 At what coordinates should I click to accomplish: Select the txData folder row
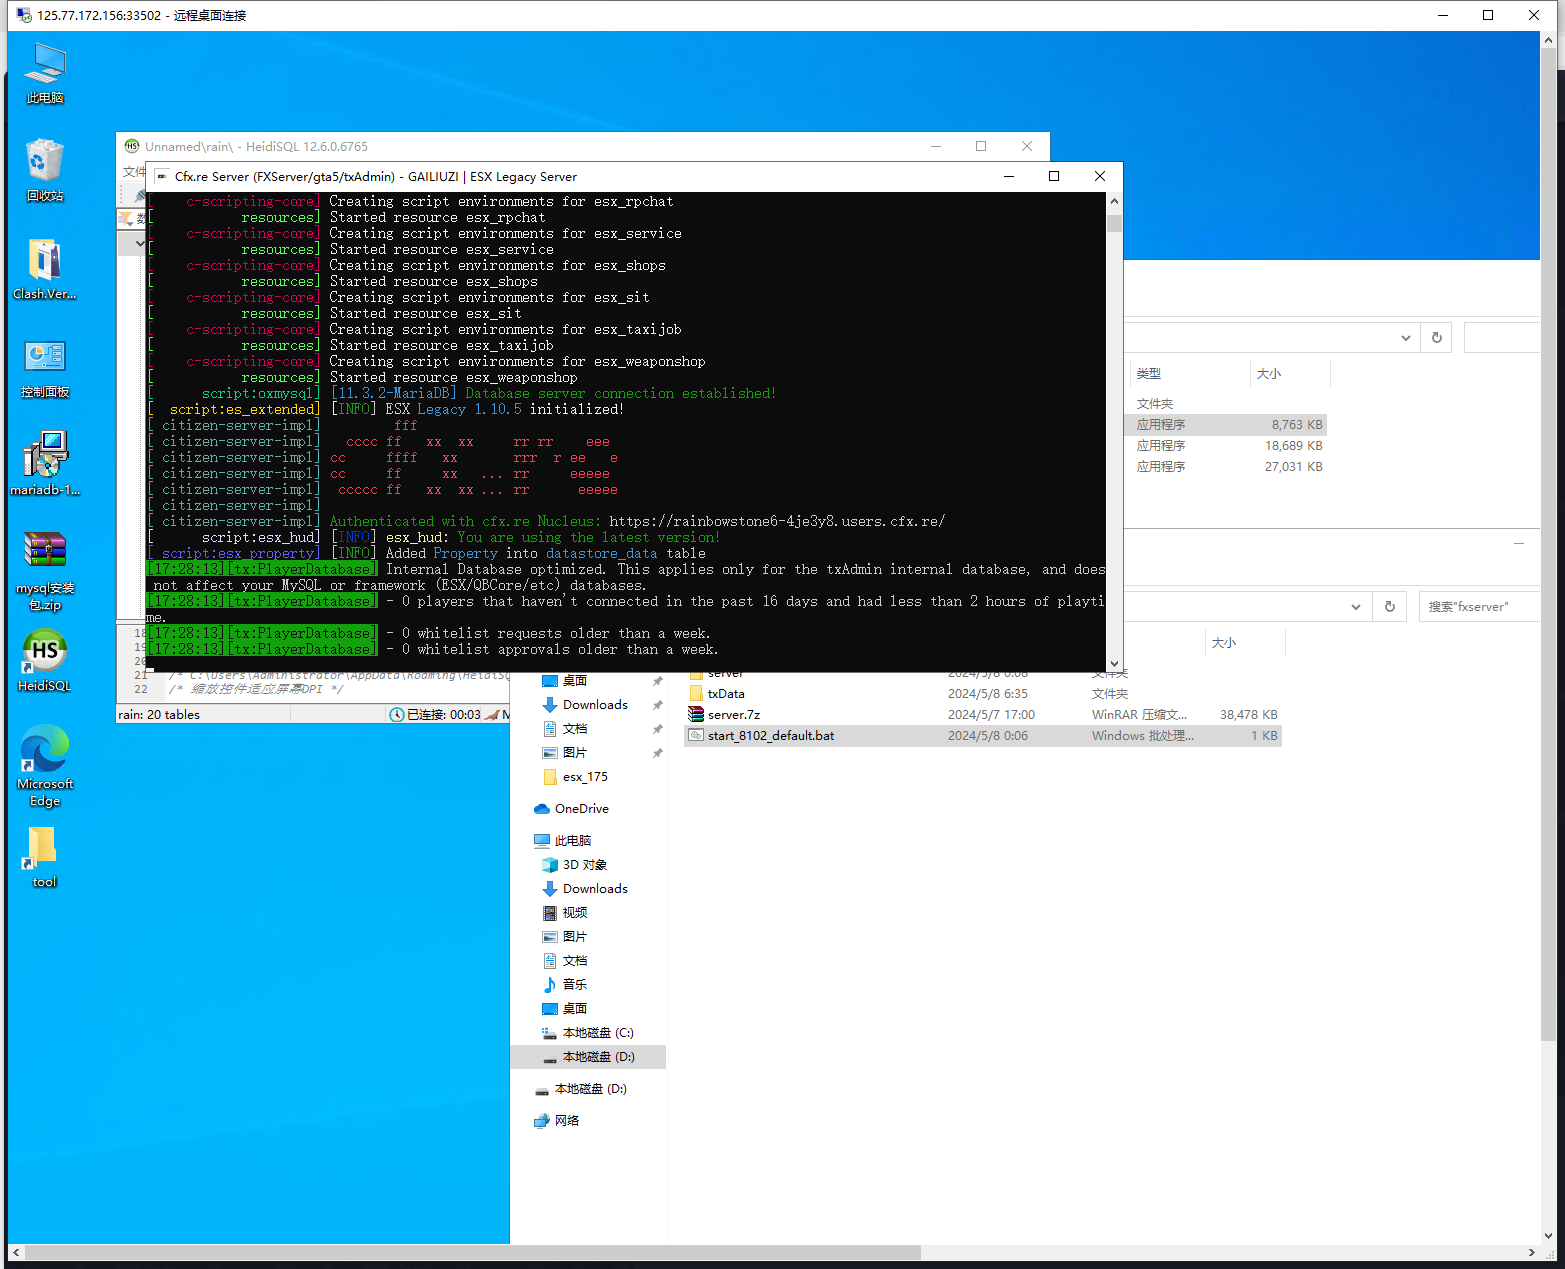983,693
